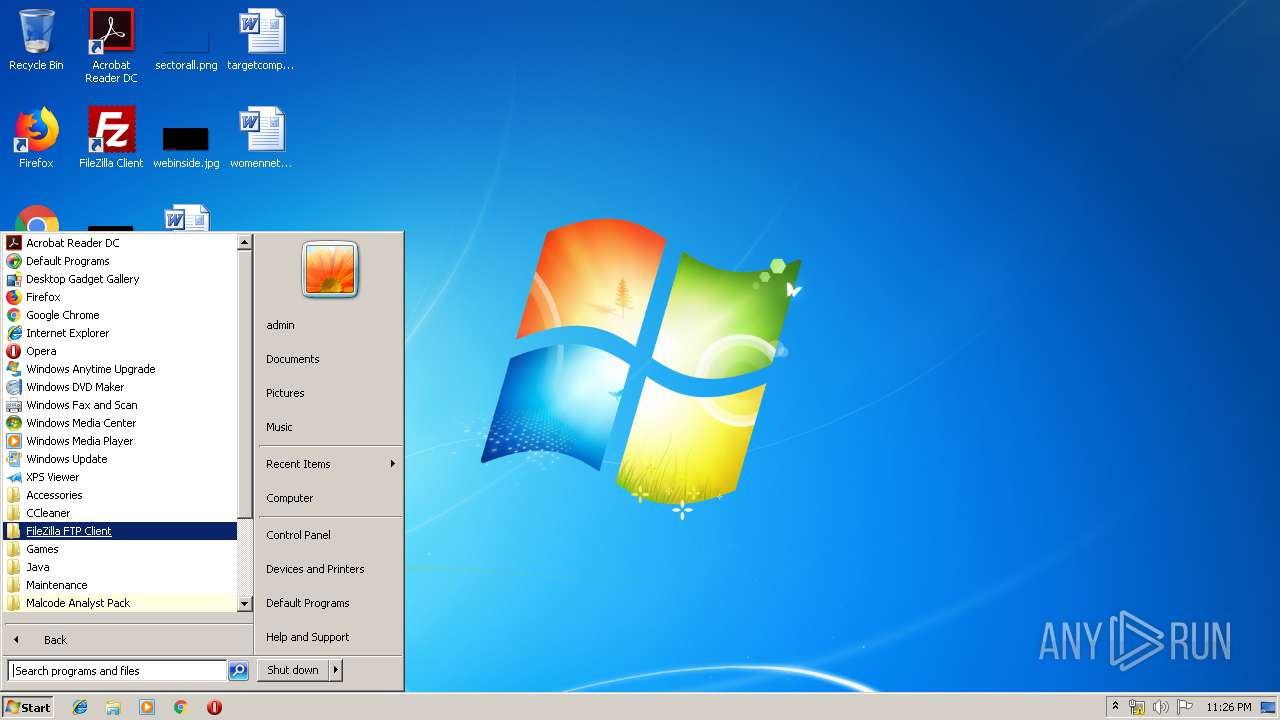Expand the Maintenance folder

pyautogui.click(x=121, y=585)
